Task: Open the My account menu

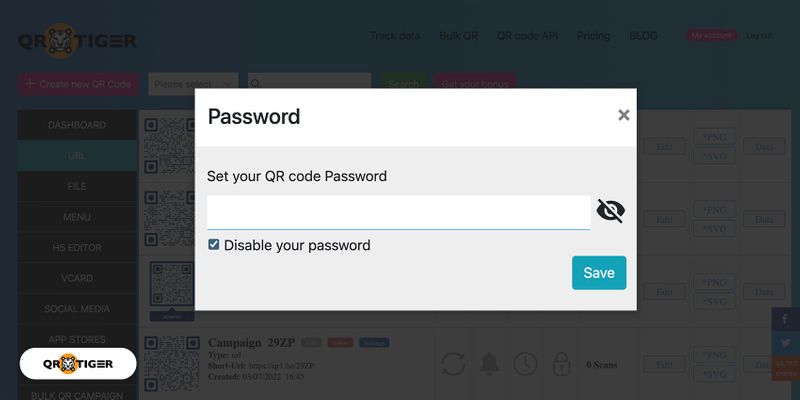Action: click(711, 36)
